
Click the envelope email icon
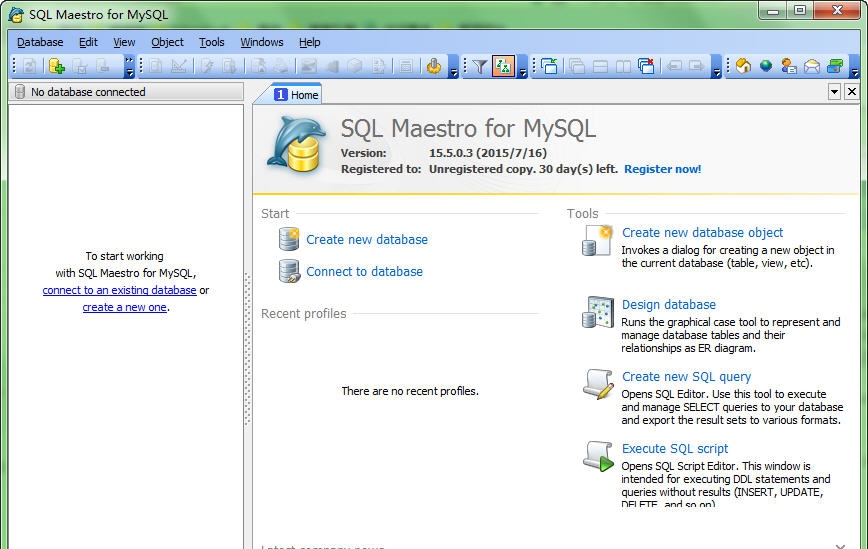[812, 66]
